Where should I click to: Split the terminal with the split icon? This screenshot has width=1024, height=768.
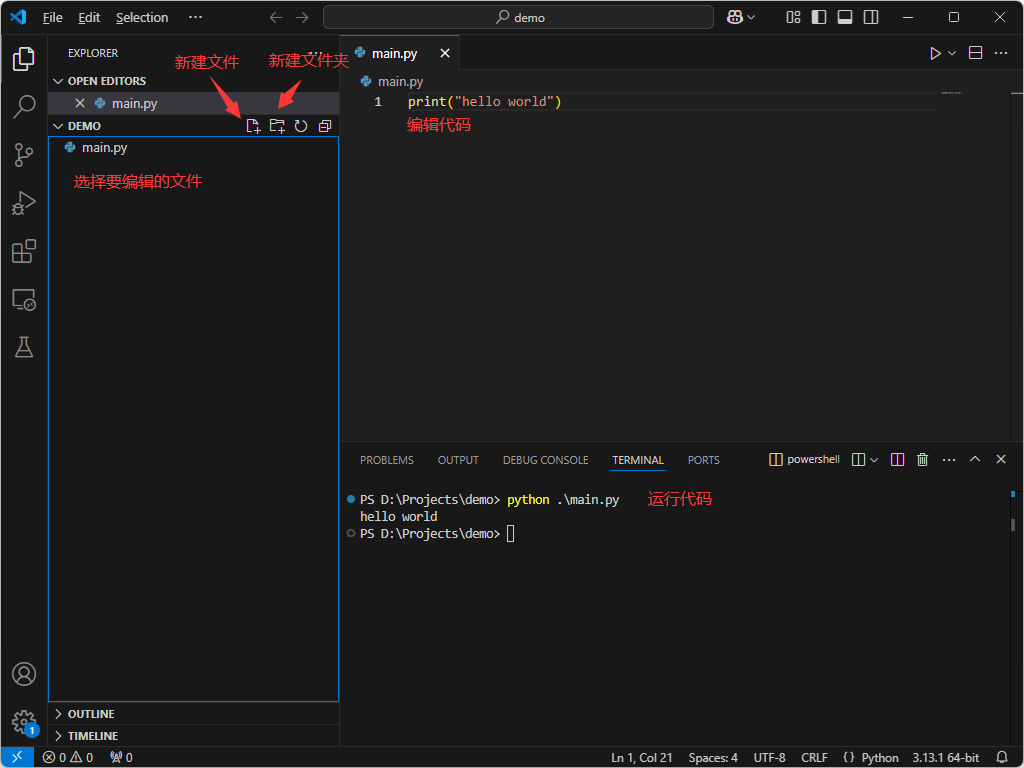point(897,459)
